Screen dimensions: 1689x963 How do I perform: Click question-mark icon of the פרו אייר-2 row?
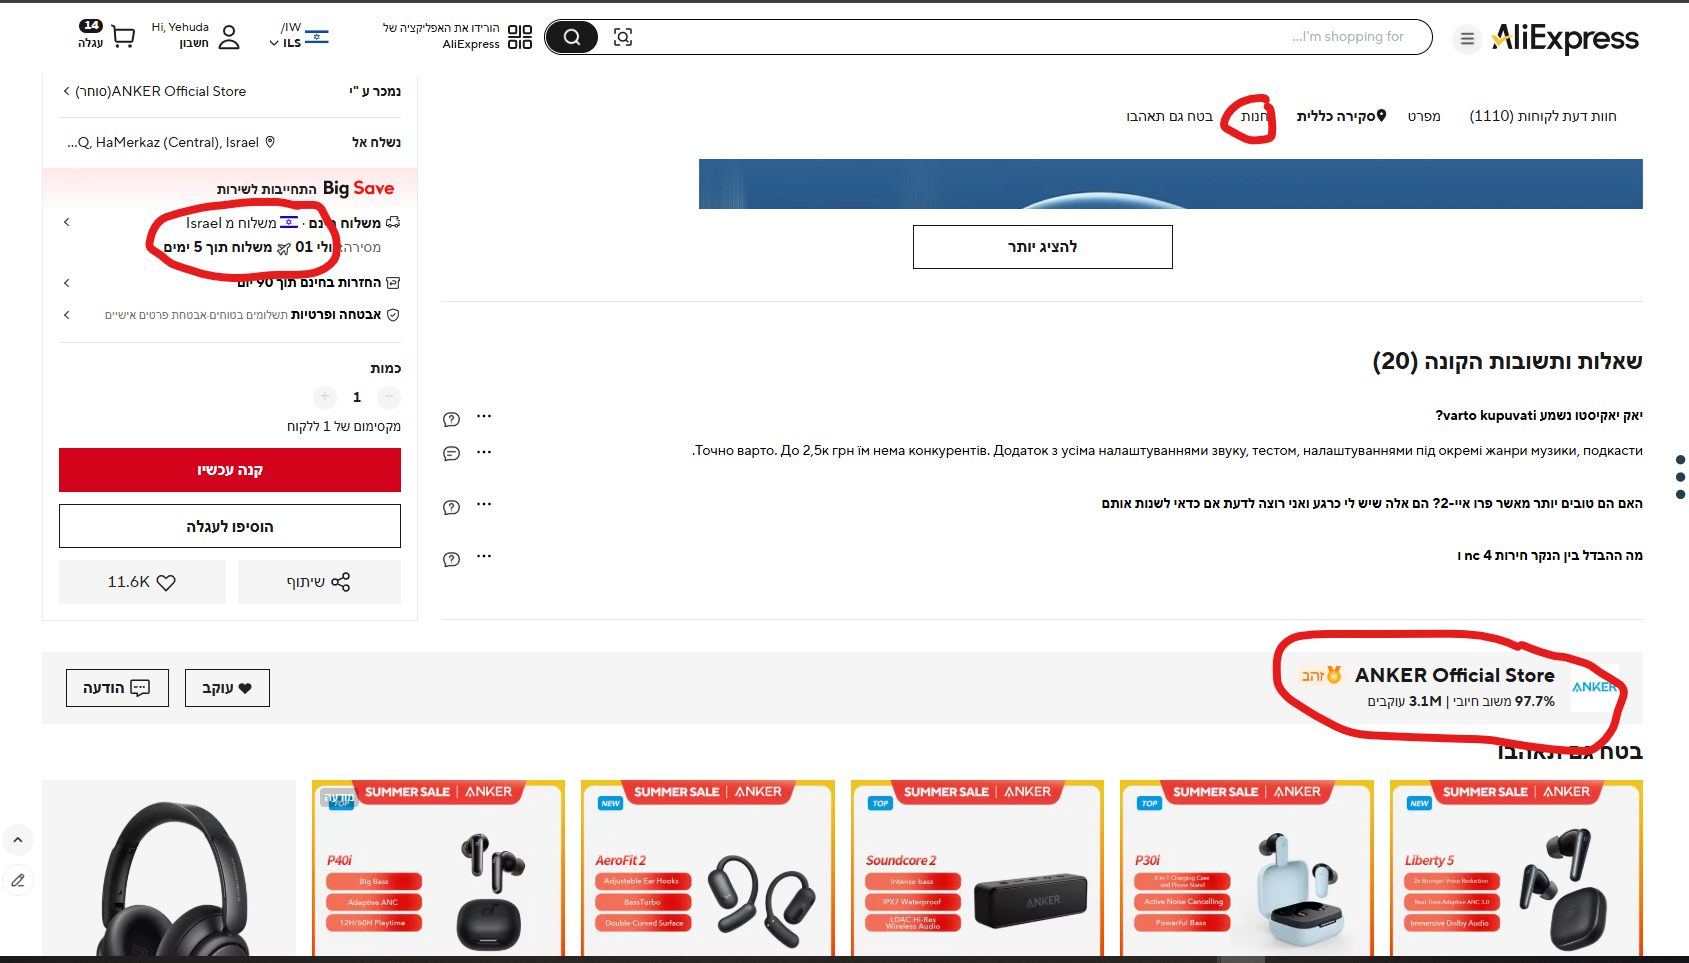[x=452, y=507]
